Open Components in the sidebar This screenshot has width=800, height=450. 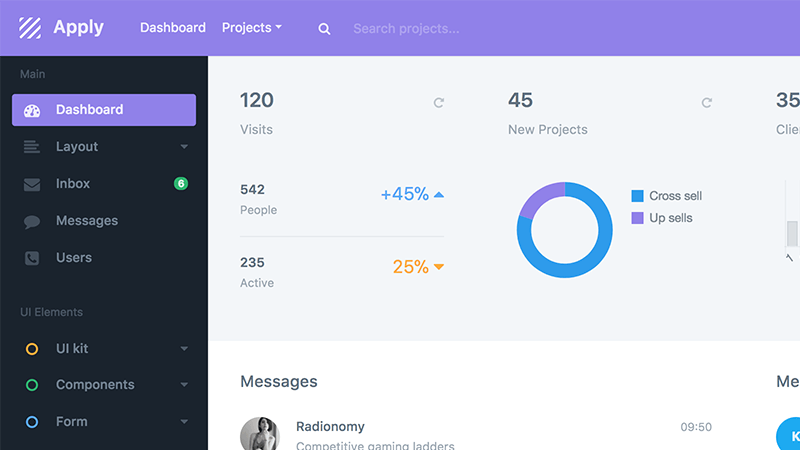tap(104, 385)
